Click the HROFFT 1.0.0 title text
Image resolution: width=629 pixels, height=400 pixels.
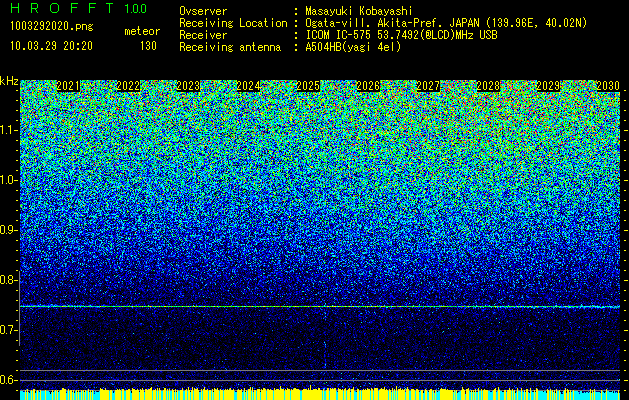pyautogui.click(x=79, y=8)
